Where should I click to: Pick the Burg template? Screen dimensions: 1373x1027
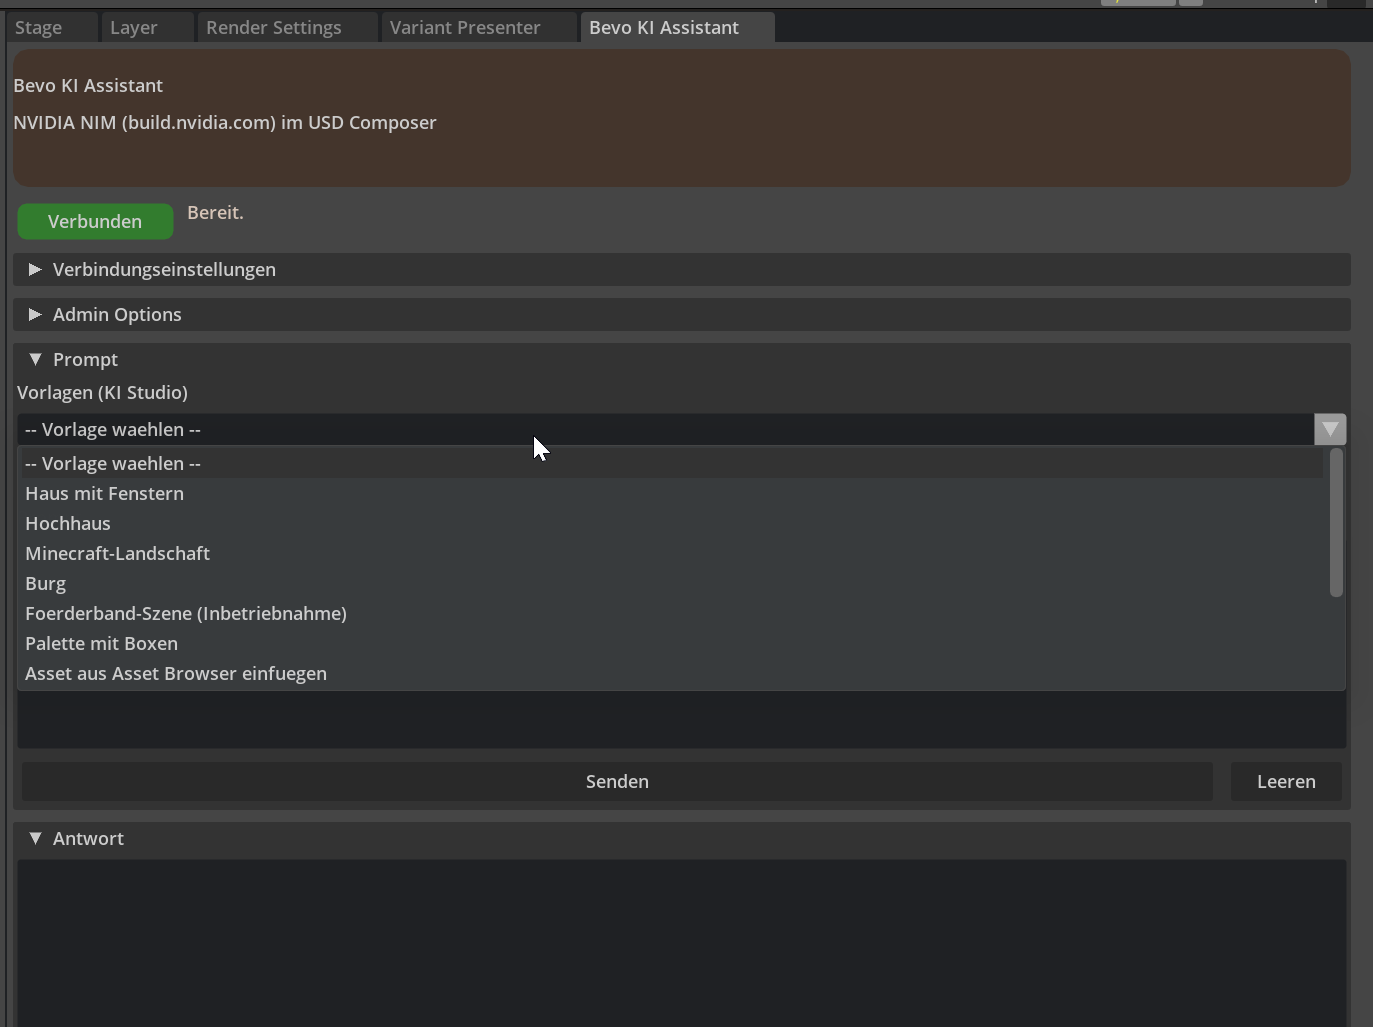[x=671, y=583]
